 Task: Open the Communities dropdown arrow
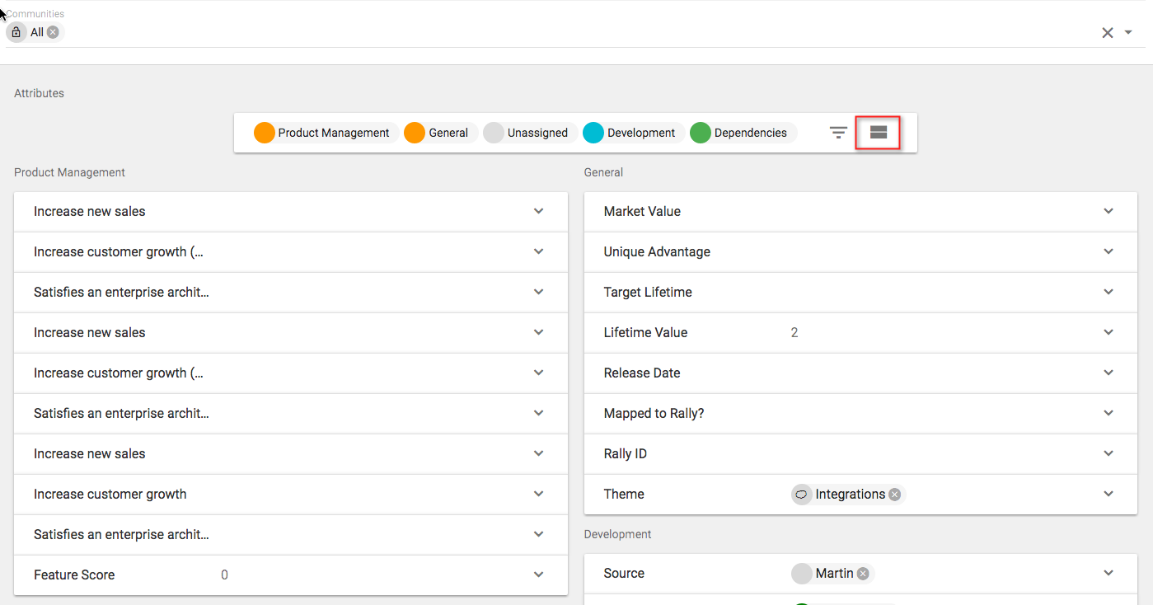click(x=1129, y=33)
